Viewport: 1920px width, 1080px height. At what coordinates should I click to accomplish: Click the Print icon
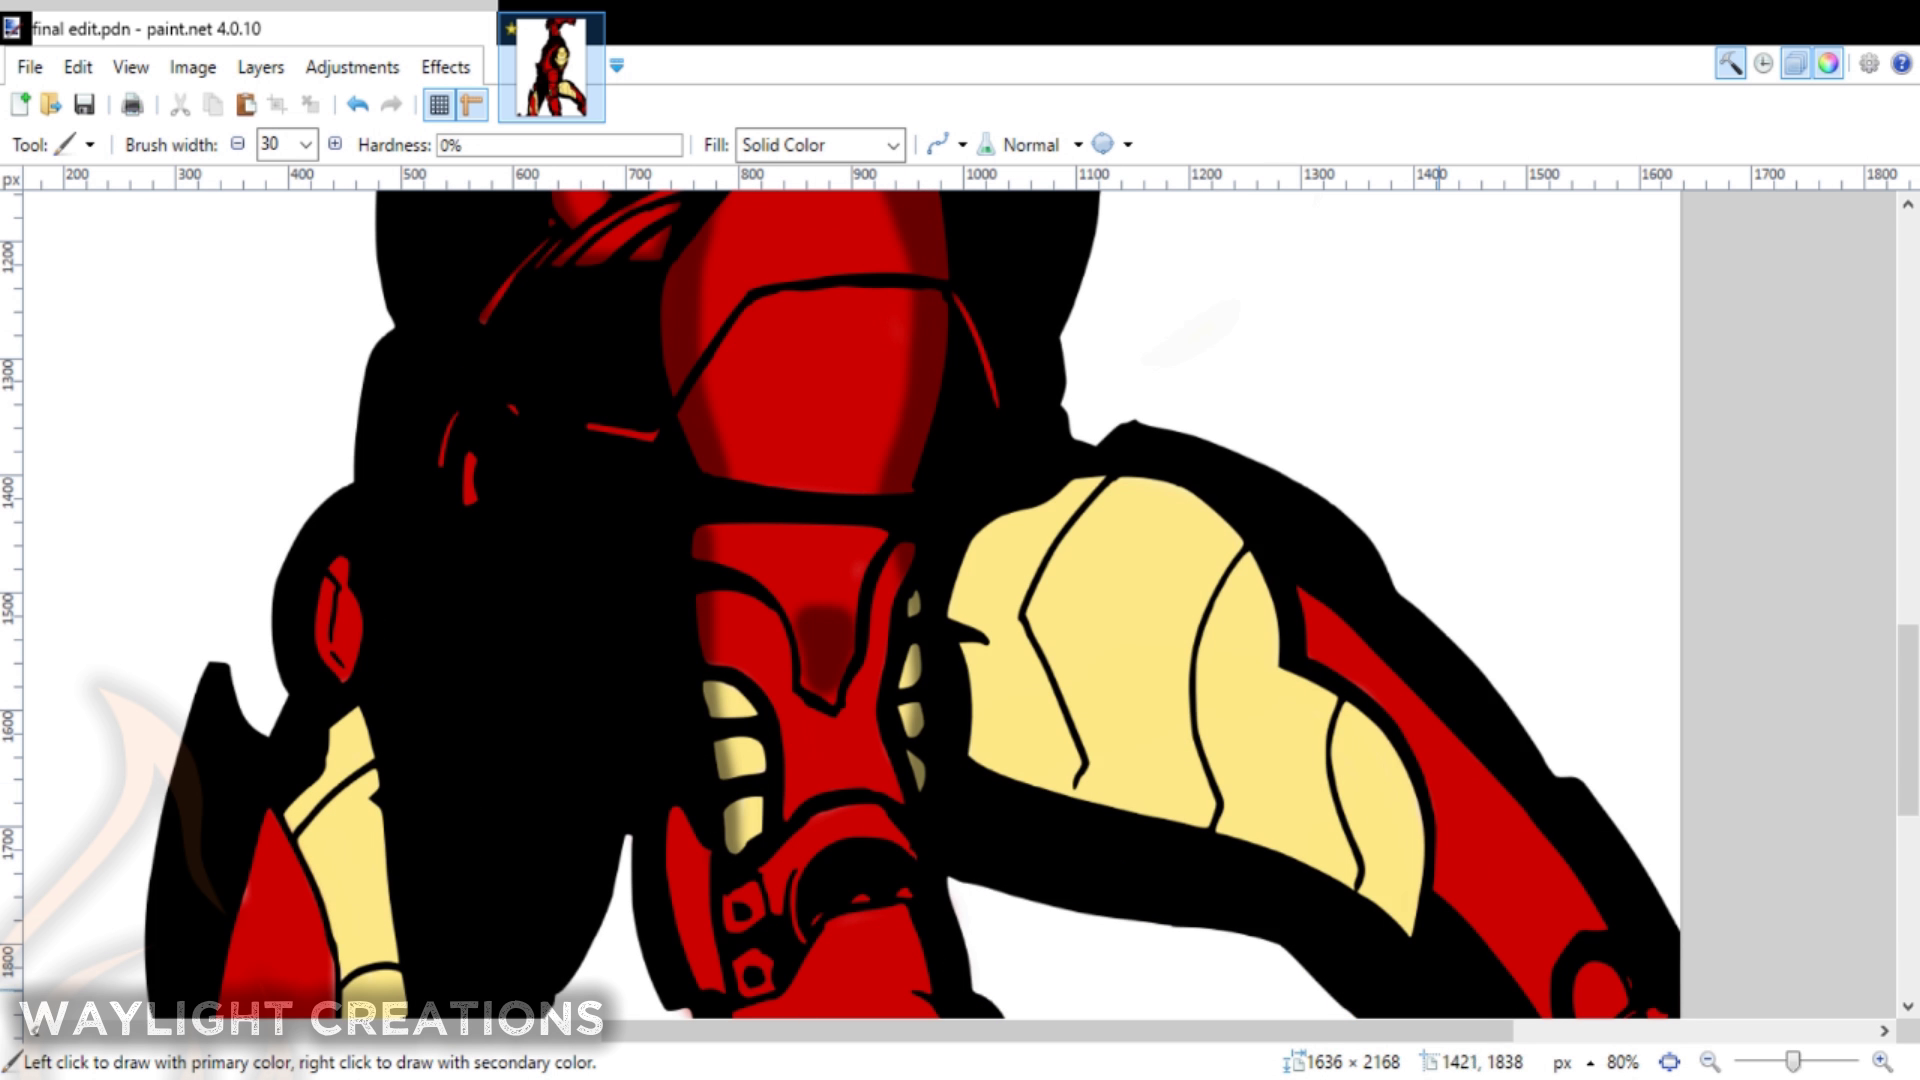(x=132, y=104)
